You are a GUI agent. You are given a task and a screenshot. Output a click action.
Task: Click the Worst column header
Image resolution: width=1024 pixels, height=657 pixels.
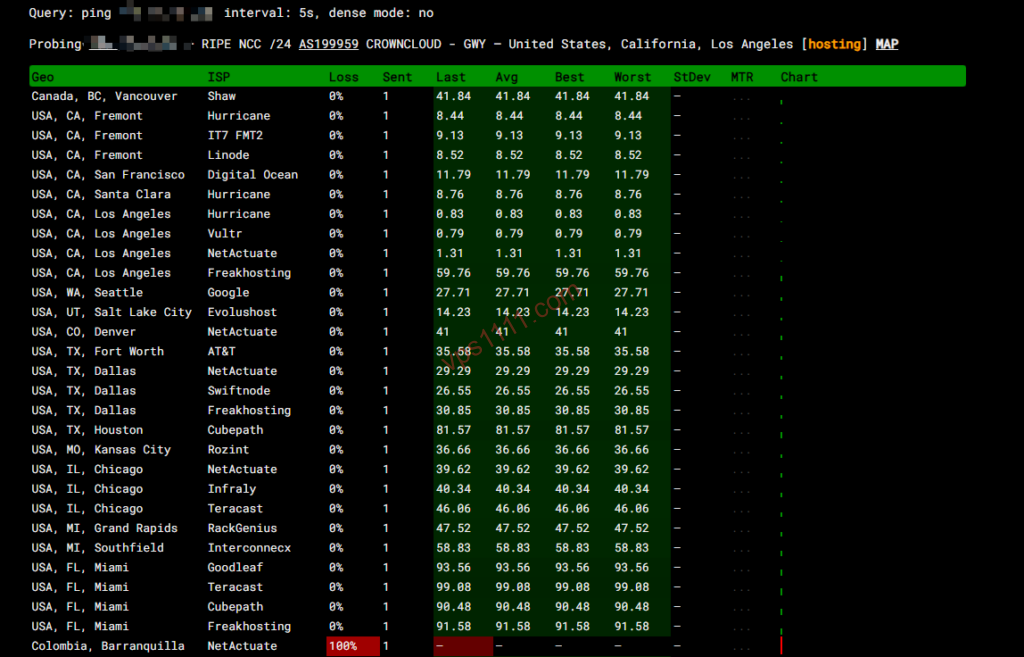tap(632, 77)
